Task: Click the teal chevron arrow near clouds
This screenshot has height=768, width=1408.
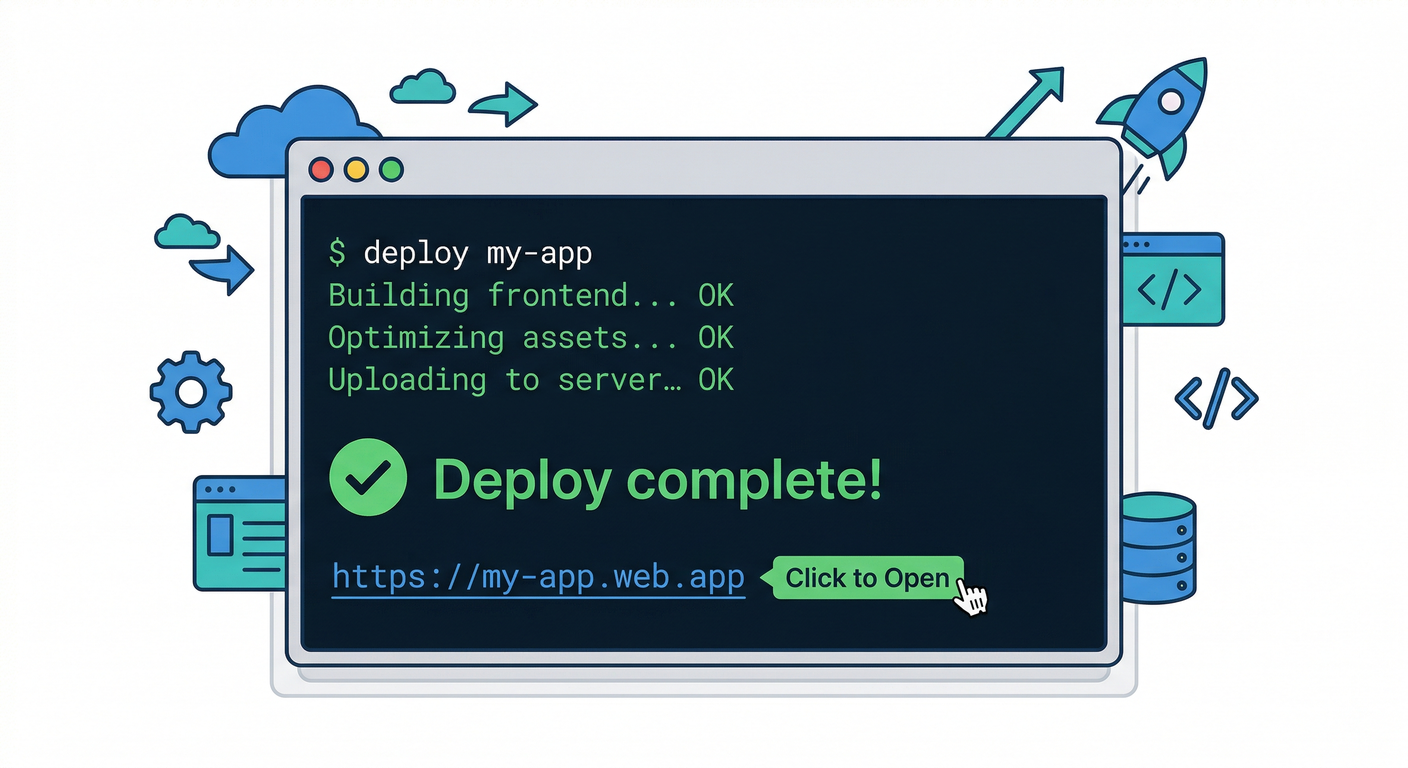Action: point(503,104)
